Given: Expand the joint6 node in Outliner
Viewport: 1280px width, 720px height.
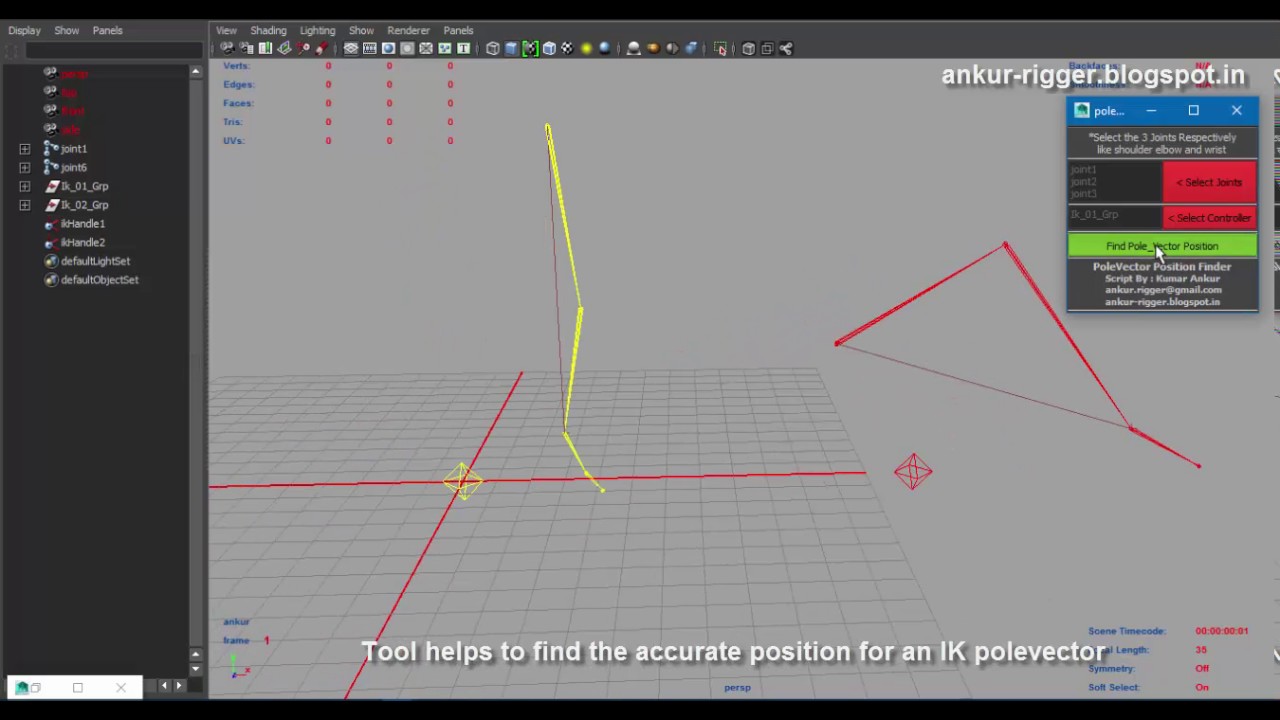Looking at the screenshot, I should click(x=24, y=167).
